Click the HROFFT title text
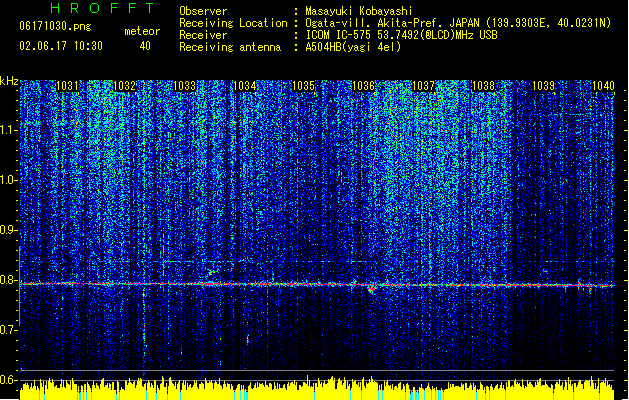This screenshot has width=629, height=400. point(103,8)
